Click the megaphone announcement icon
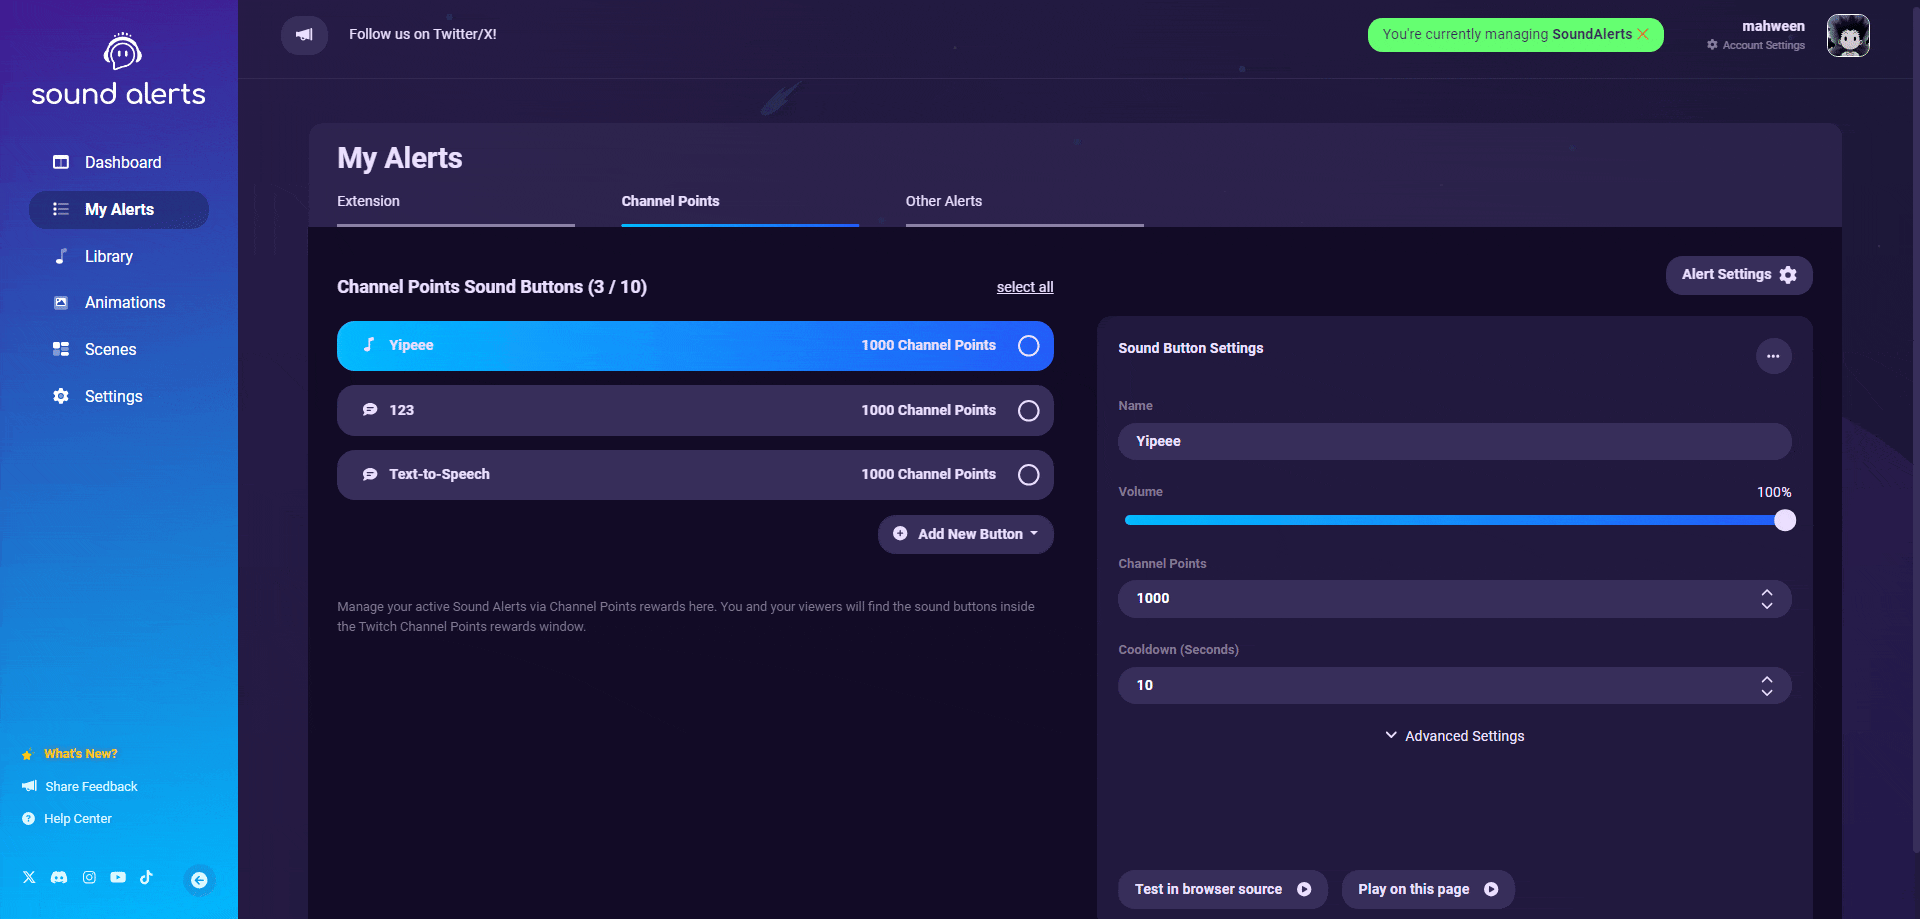 click(304, 35)
